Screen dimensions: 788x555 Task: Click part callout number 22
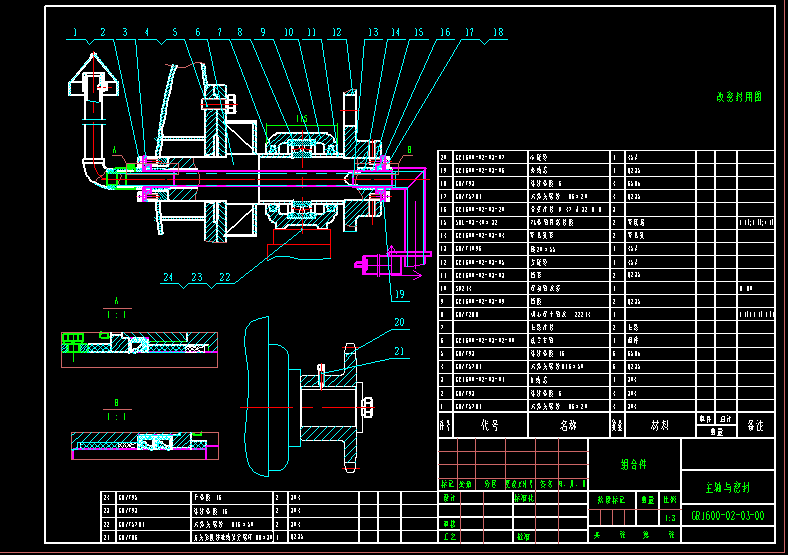pyautogui.click(x=225, y=277)
